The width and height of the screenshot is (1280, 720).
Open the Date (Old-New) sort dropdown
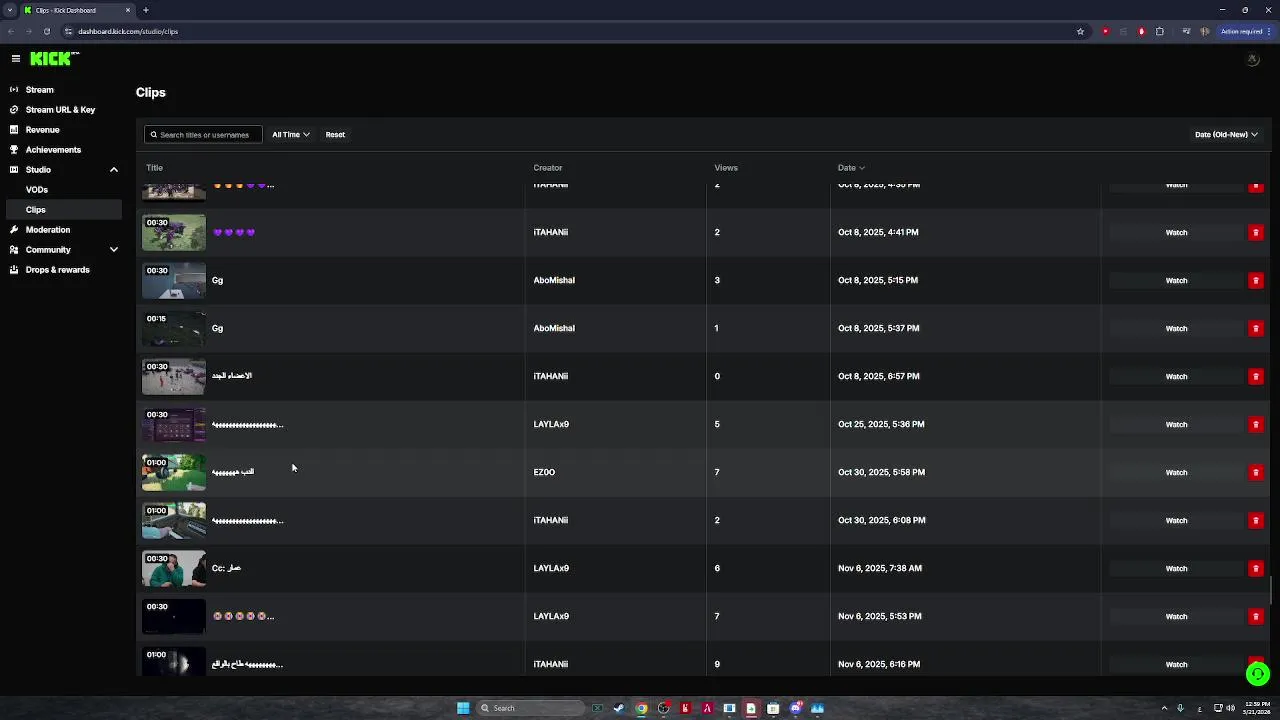coord(1226,134)
